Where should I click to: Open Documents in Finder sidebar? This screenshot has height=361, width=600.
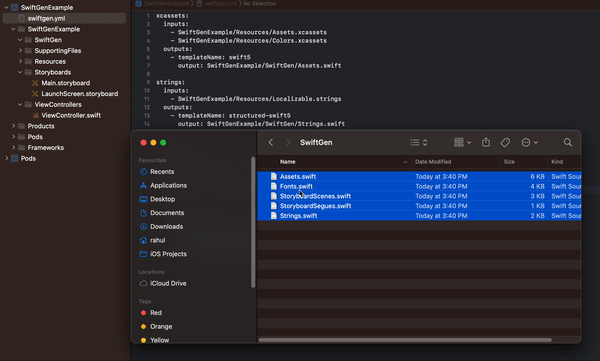click(162, 213)
